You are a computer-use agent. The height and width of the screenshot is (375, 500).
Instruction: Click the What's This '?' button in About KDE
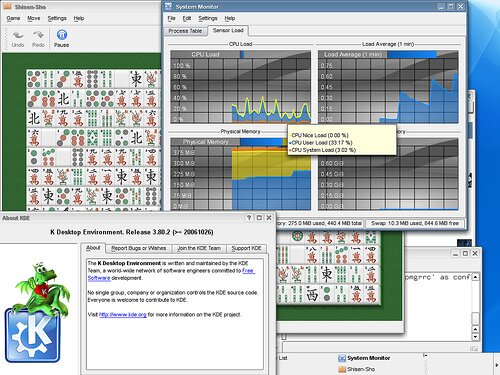(x=249, y=218)
